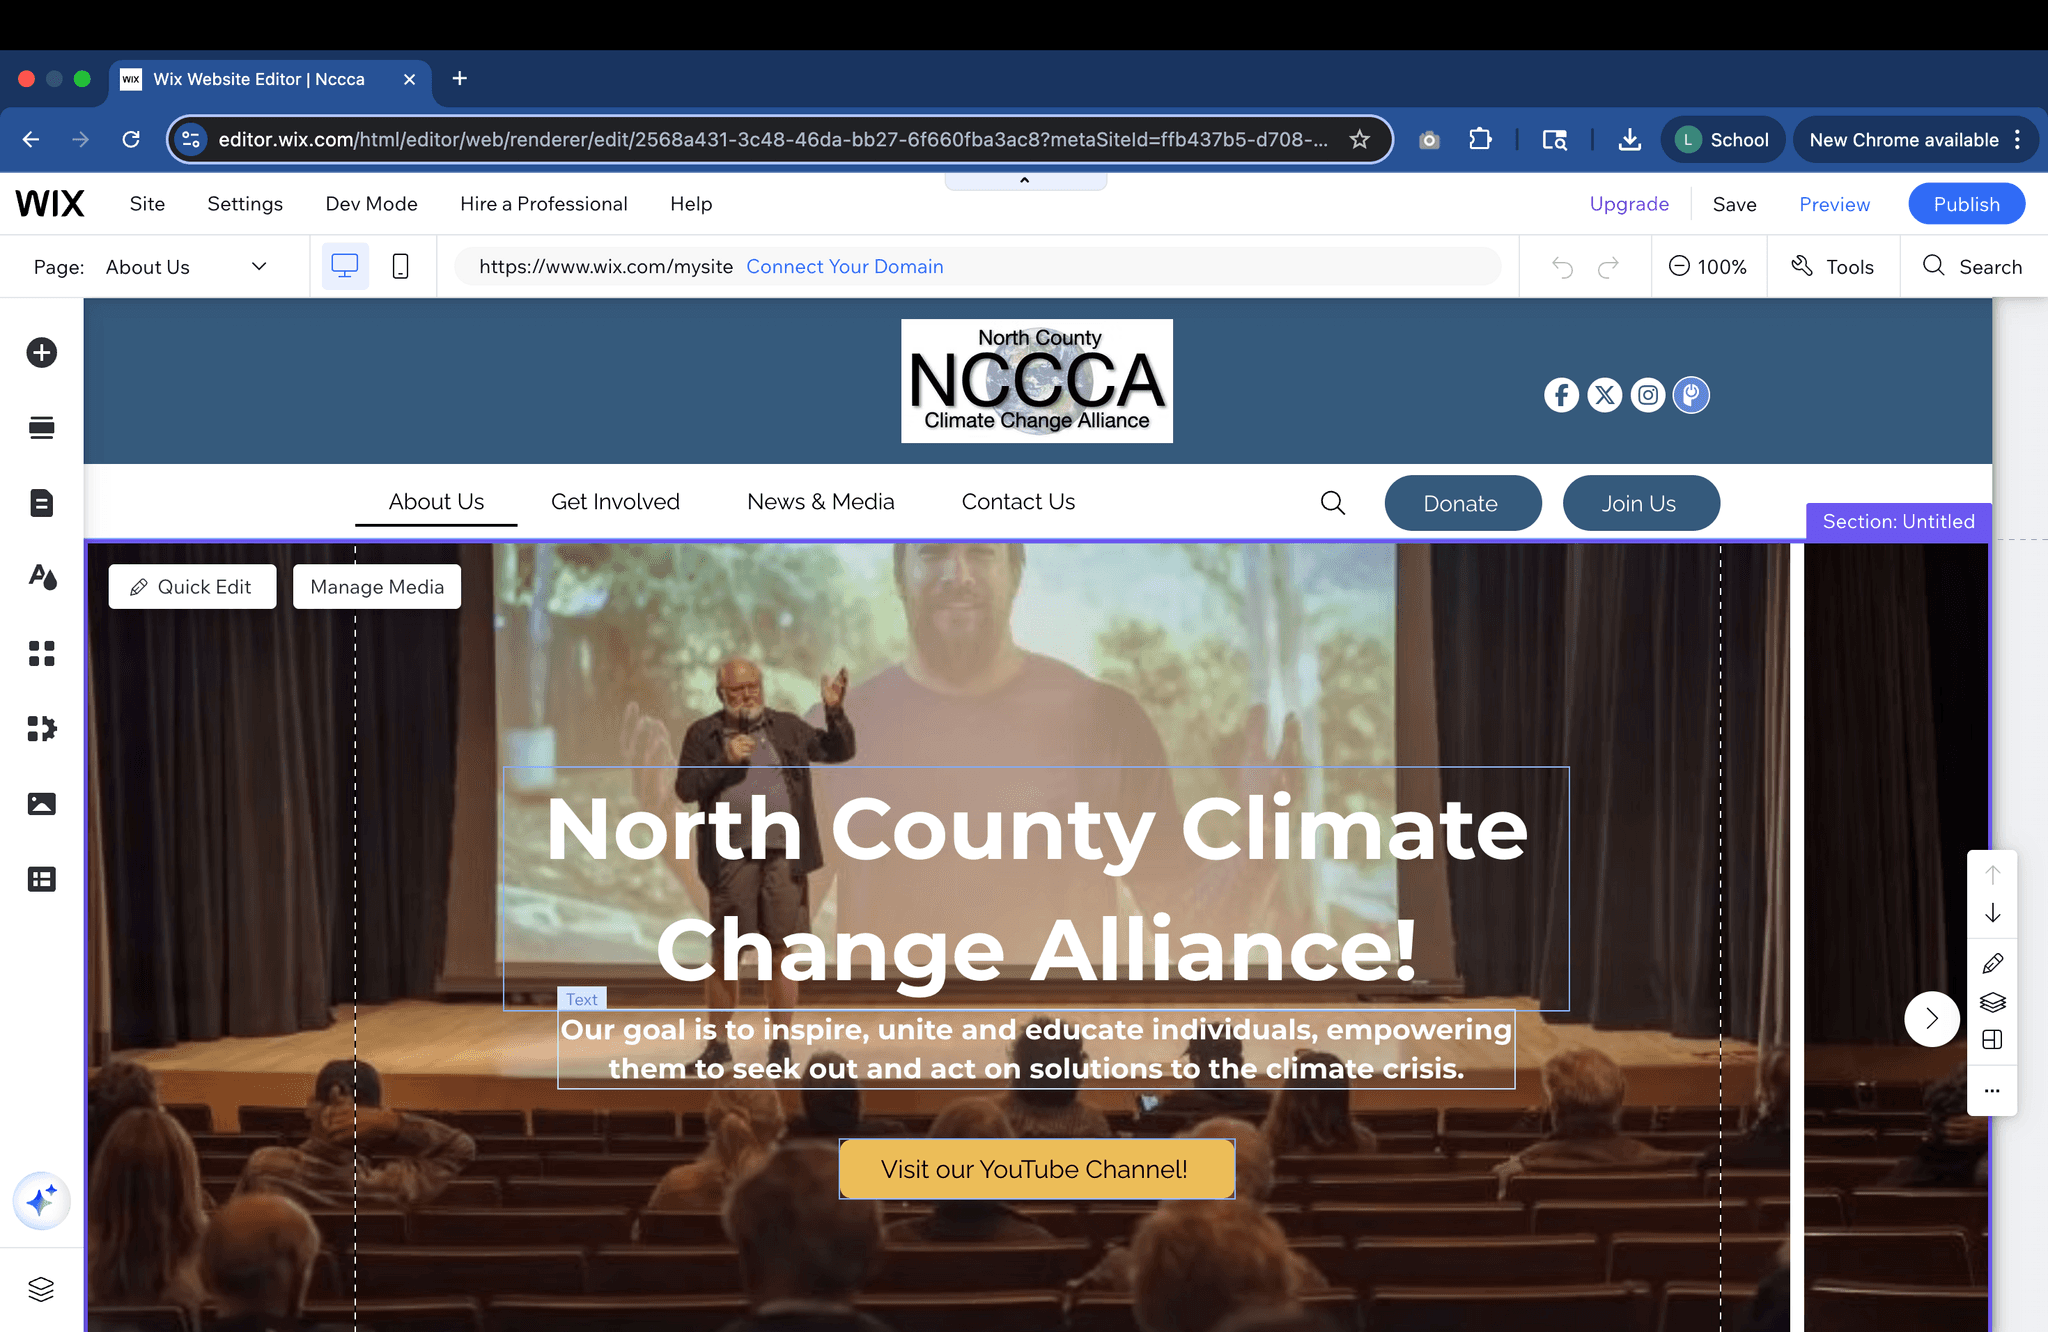Image resolution: width=2048 pixels, height=1332 pixels.
Task: Go to the next slide with the arrow
Action: (1931, 1019)
